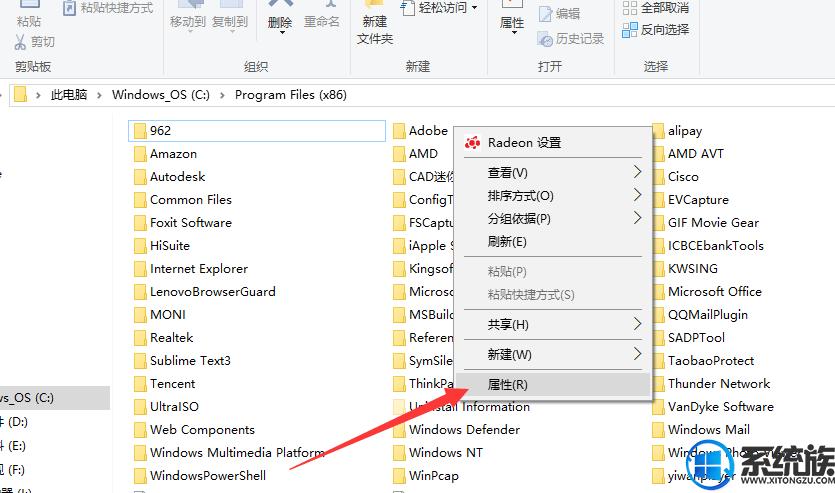The width and height of the screenshot is (835, 493).
Task: Open the 排序方式(O) submenu
Action: [553, 195]
